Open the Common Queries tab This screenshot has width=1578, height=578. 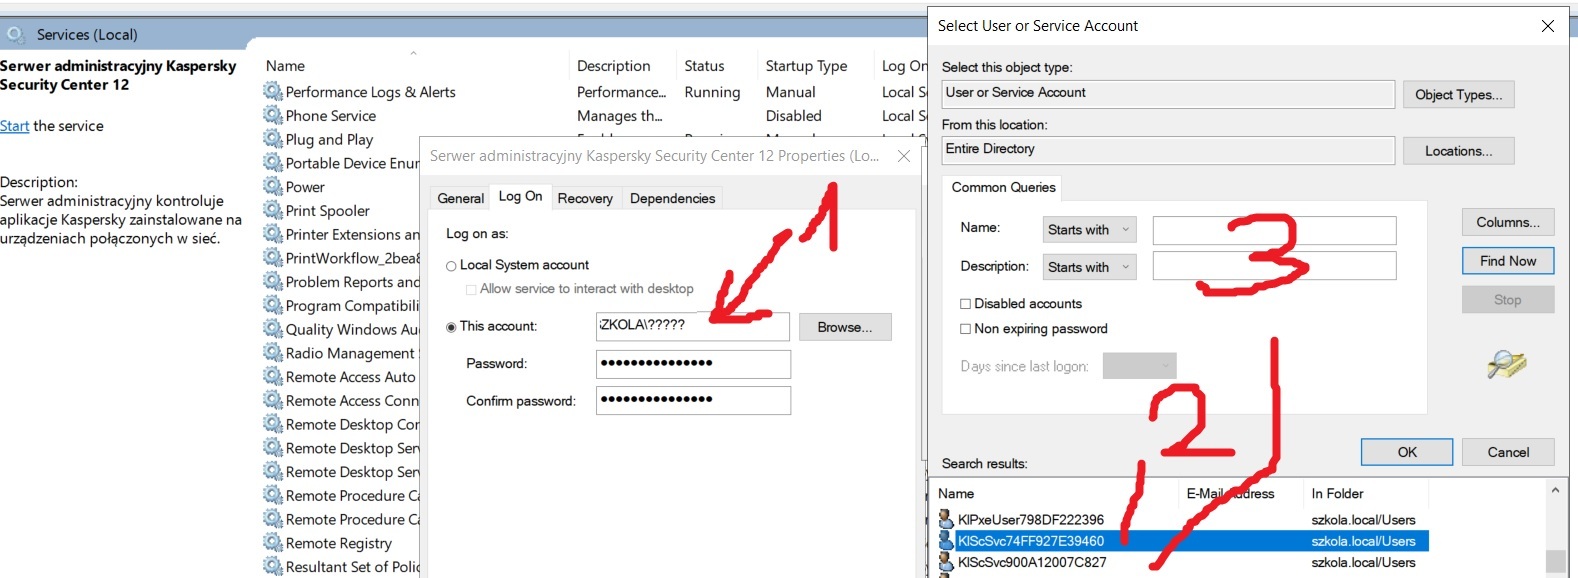tap(1003, 187)
